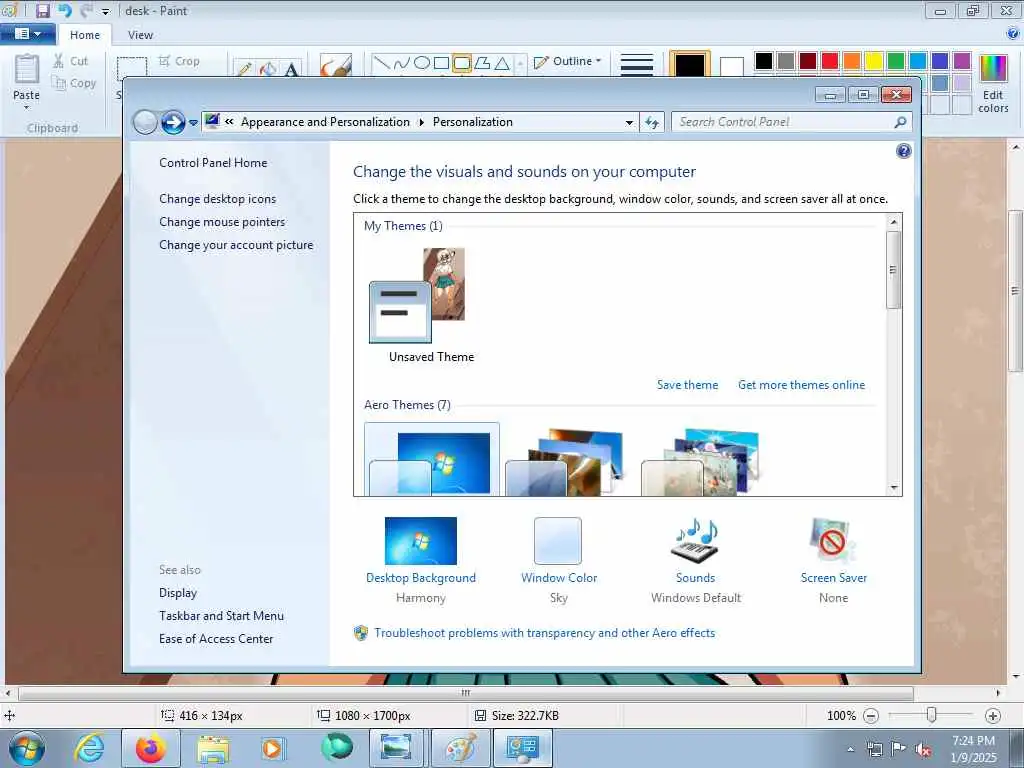Save the Paint file from quick access toolbar
This screenshot has height=768, width=1024.
(42, 10)
